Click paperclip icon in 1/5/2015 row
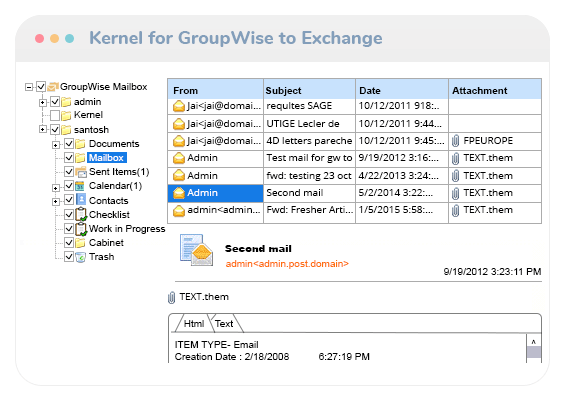The image size is (565, 401). tap(455, 210)
